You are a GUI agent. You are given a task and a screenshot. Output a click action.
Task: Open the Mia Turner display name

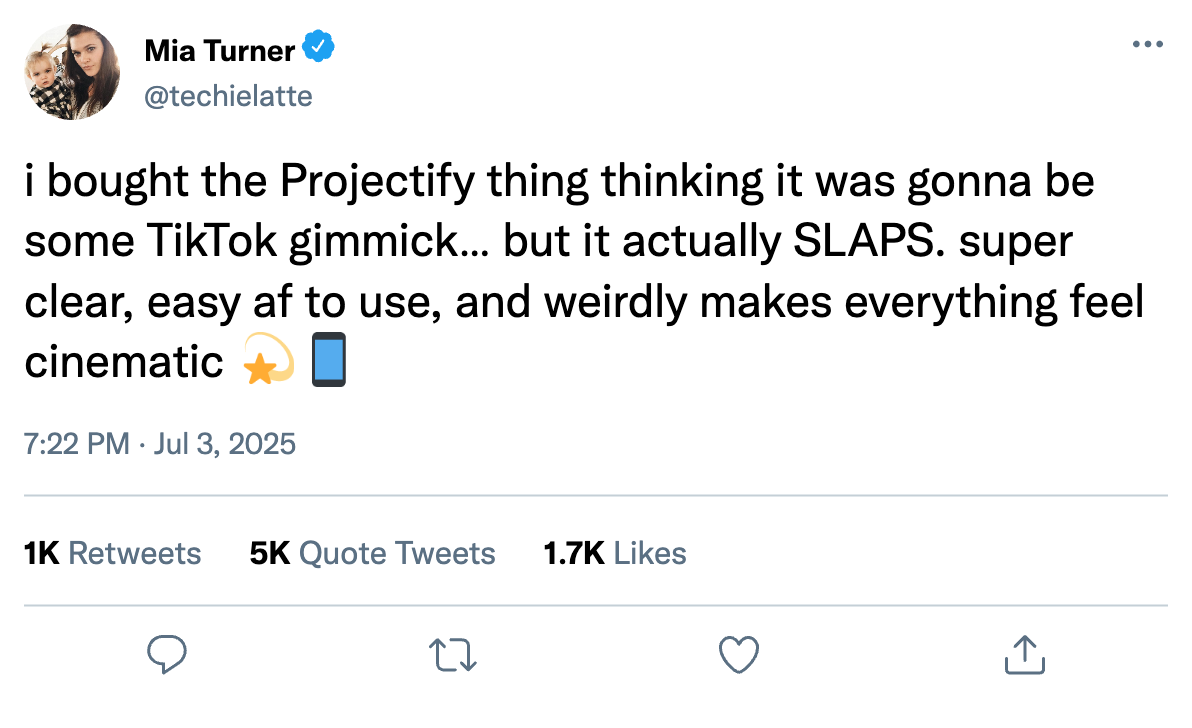(x=220, y=51)
